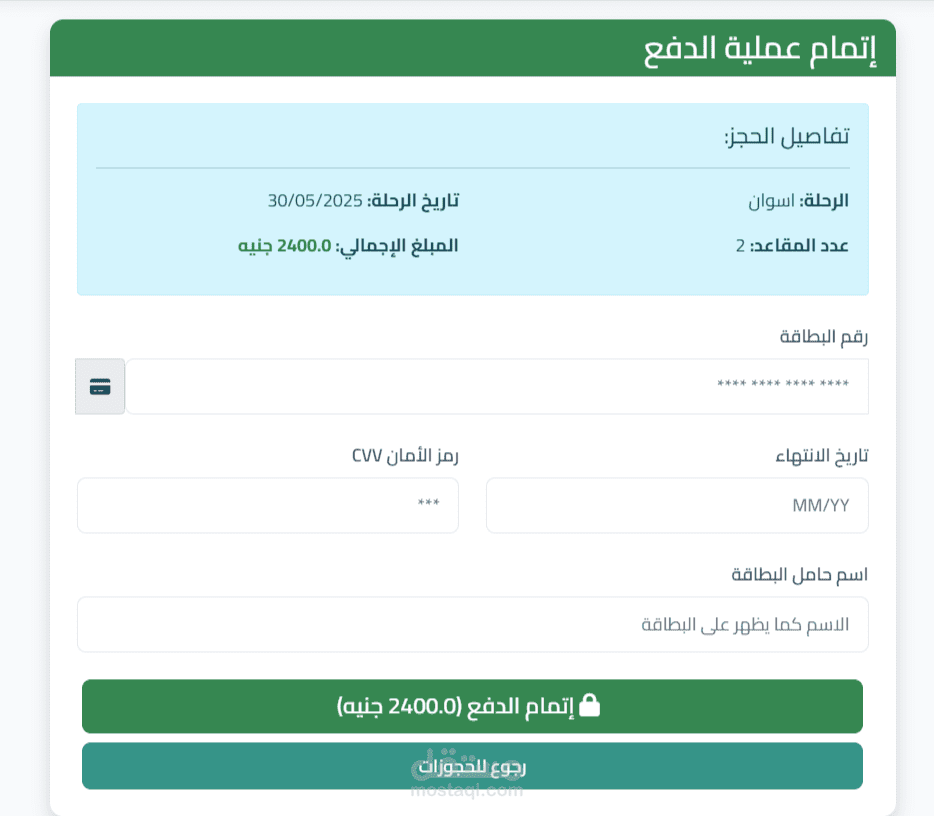This screenshot has height=816, width=934.
Task: Click the lock icon on payment button
Action: (590, 706)
